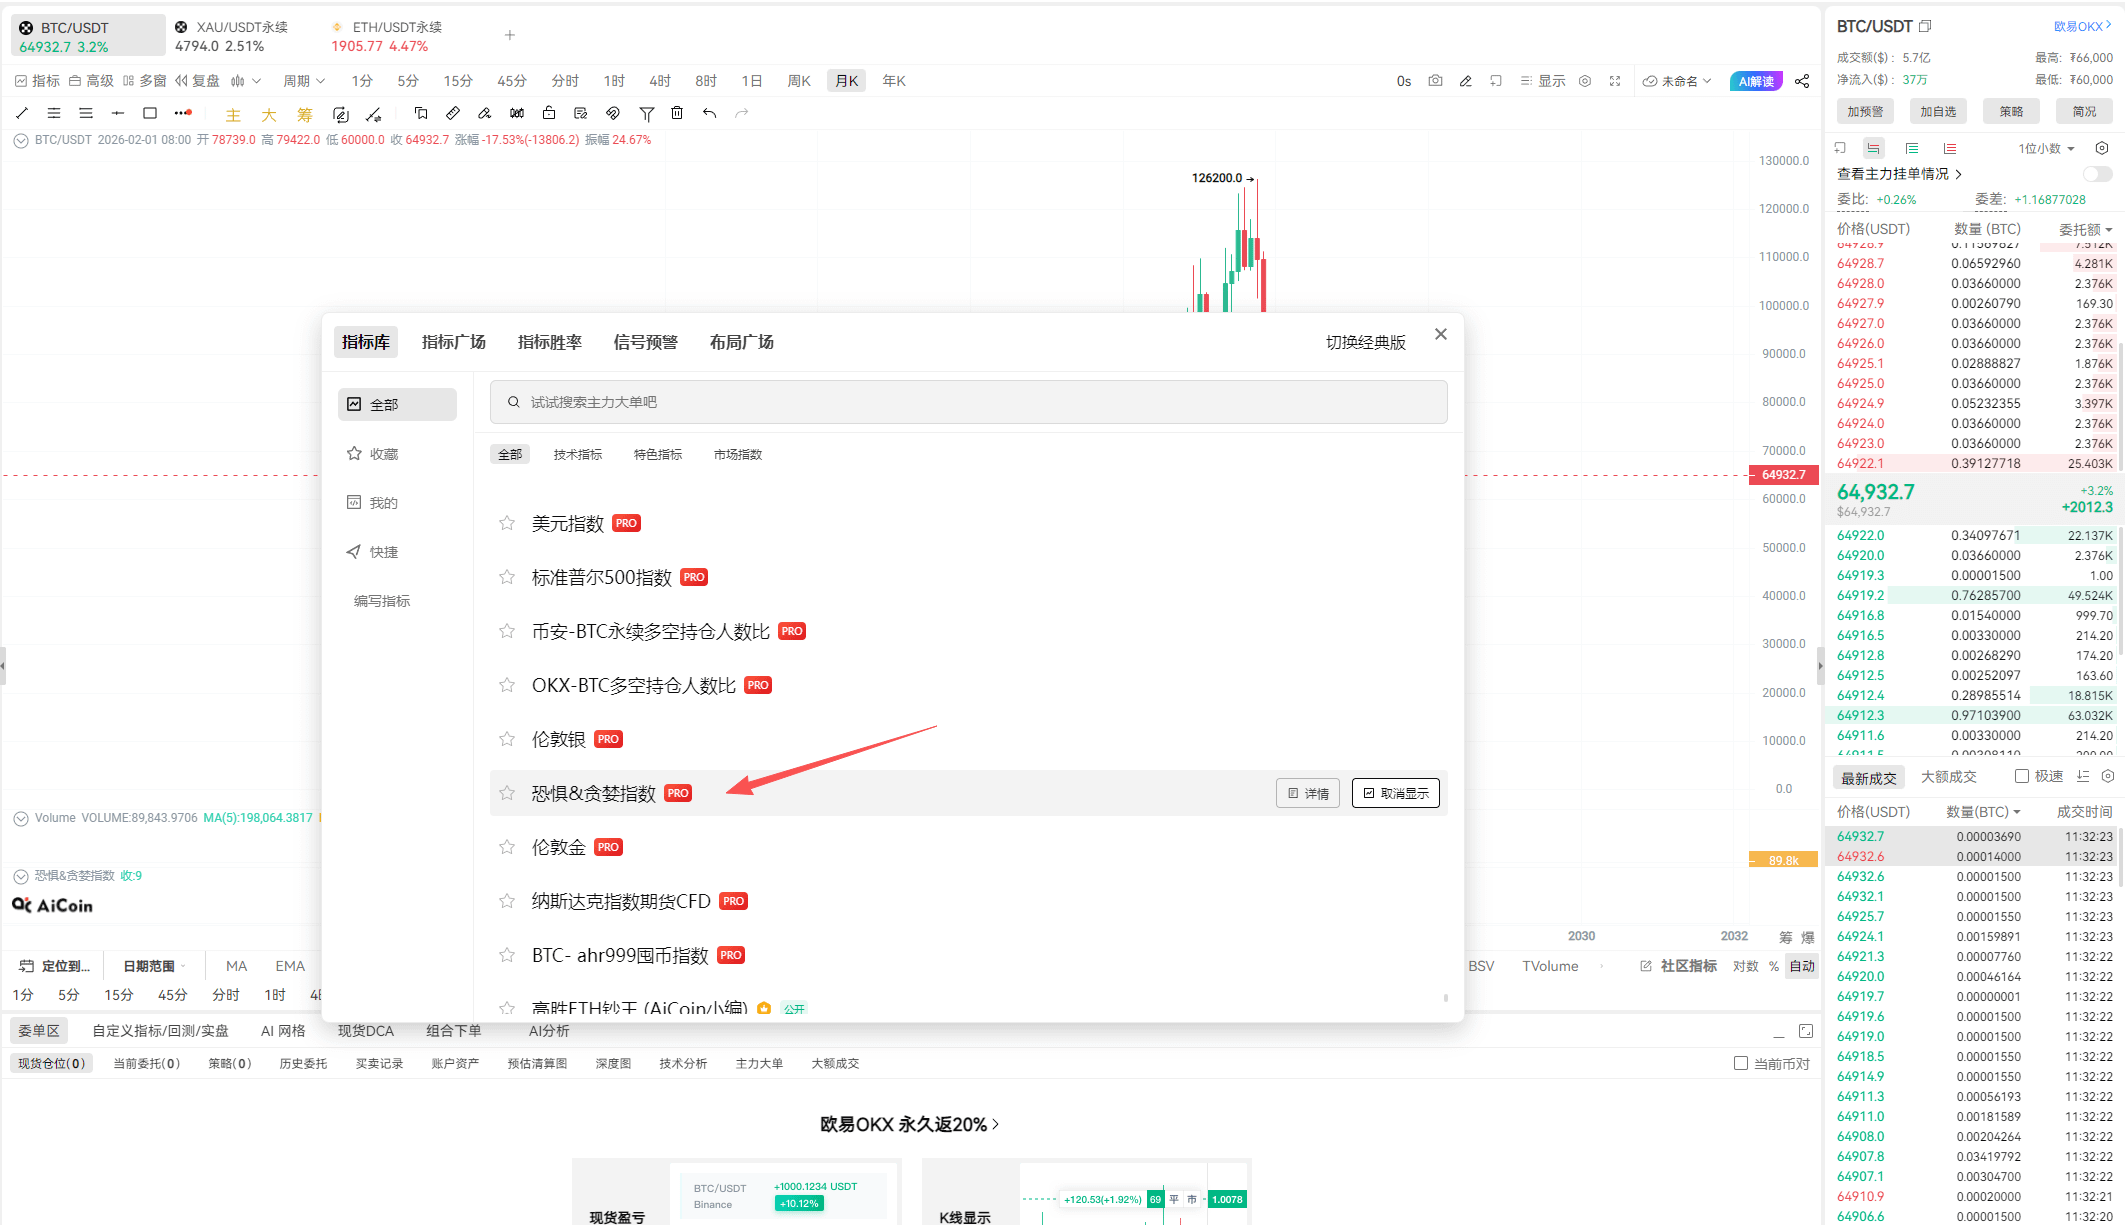Share the chart via the share icon
The width and height of the screenshot is (2125, 1225).
(x=1803, y=81)
